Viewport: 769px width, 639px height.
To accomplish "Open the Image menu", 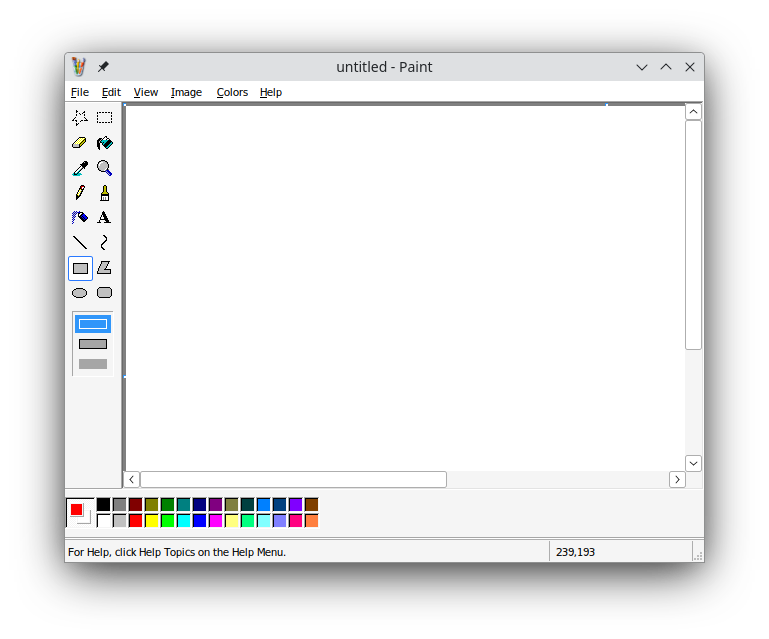I will click(186, 92).
